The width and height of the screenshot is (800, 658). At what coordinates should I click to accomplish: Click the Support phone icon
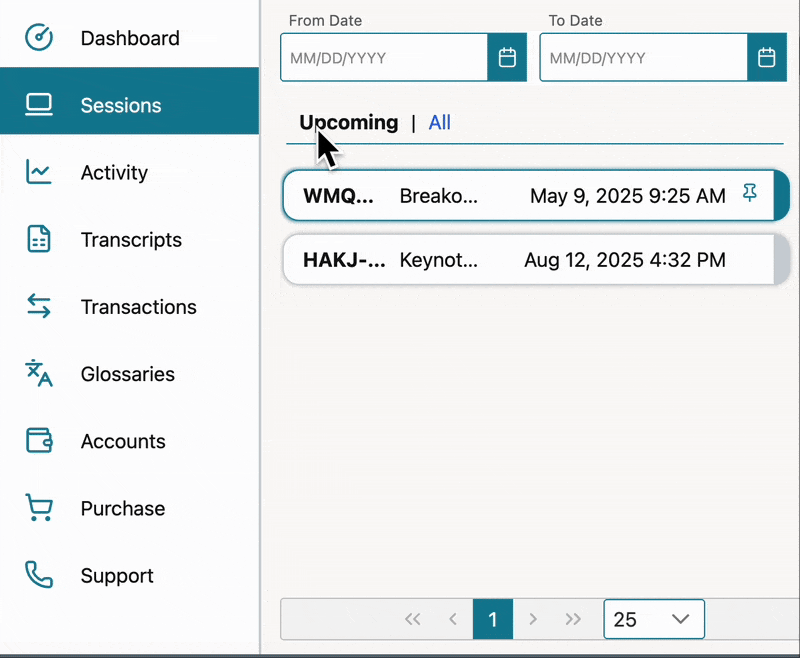(39, 575)
